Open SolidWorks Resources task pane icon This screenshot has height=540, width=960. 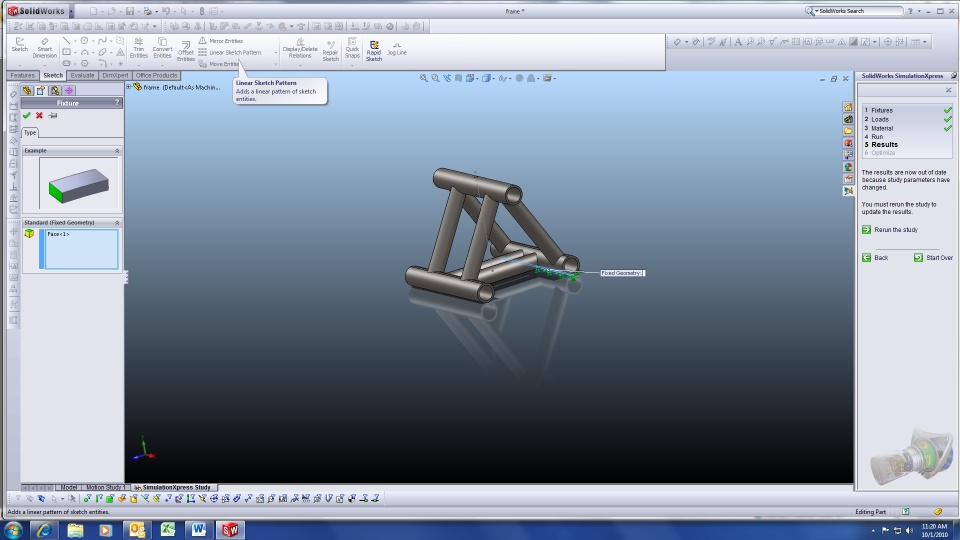[x=848, y=107]
